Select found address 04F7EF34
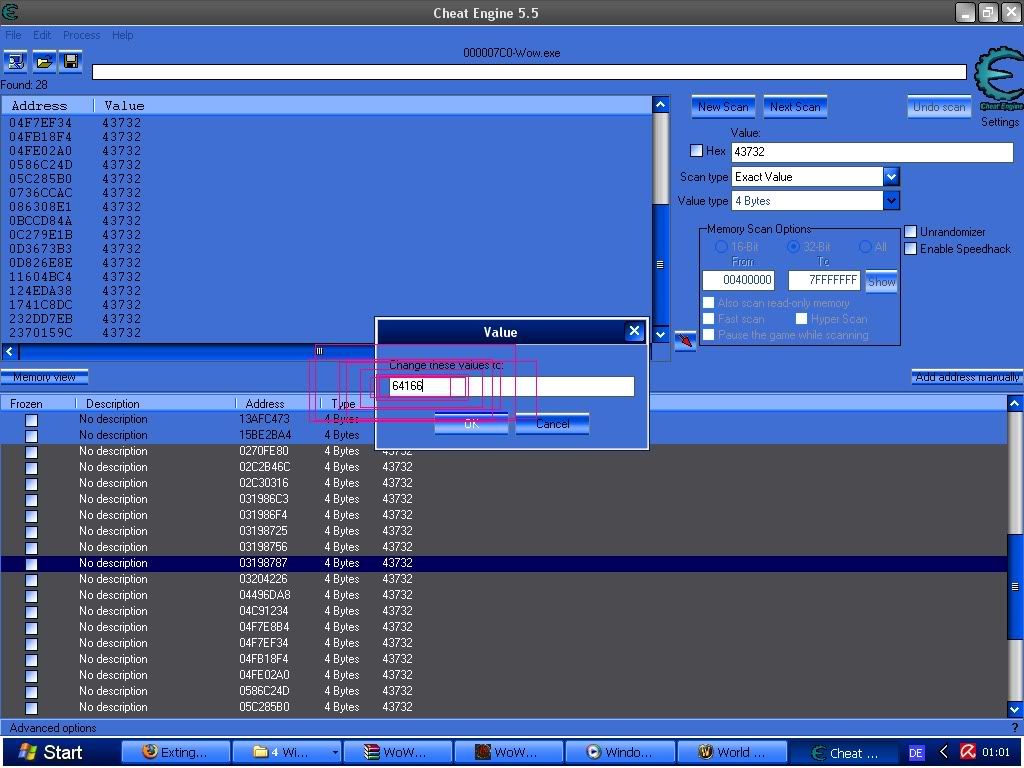The height and width of the screenshot is (768, 1024). coord(40,123)
